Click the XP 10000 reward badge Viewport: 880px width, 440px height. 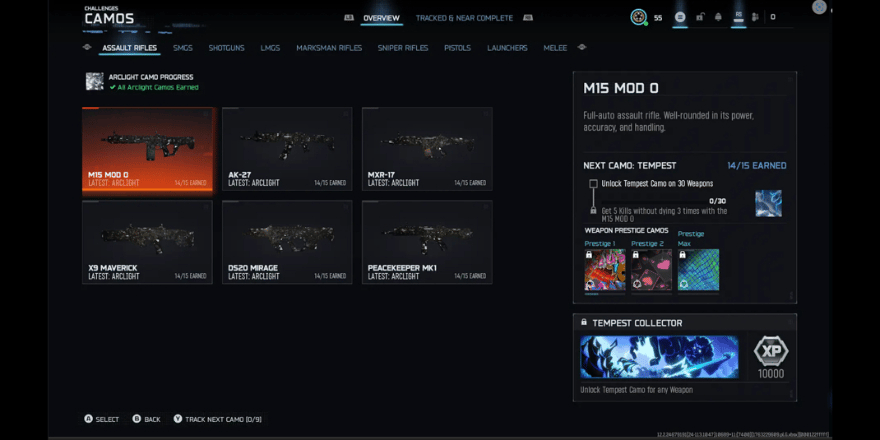pos(770,352)
